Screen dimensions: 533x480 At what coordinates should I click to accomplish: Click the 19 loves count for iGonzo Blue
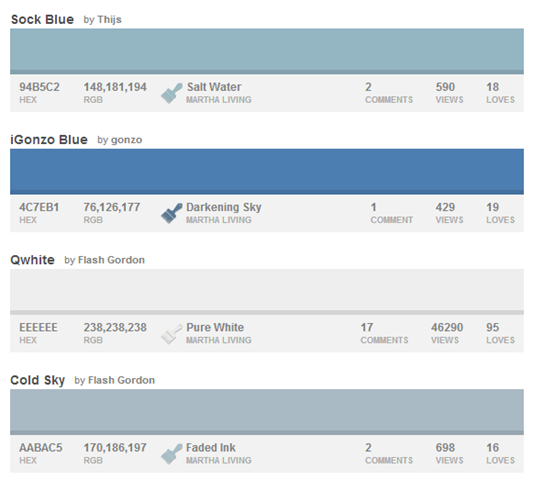coord(500,213)
